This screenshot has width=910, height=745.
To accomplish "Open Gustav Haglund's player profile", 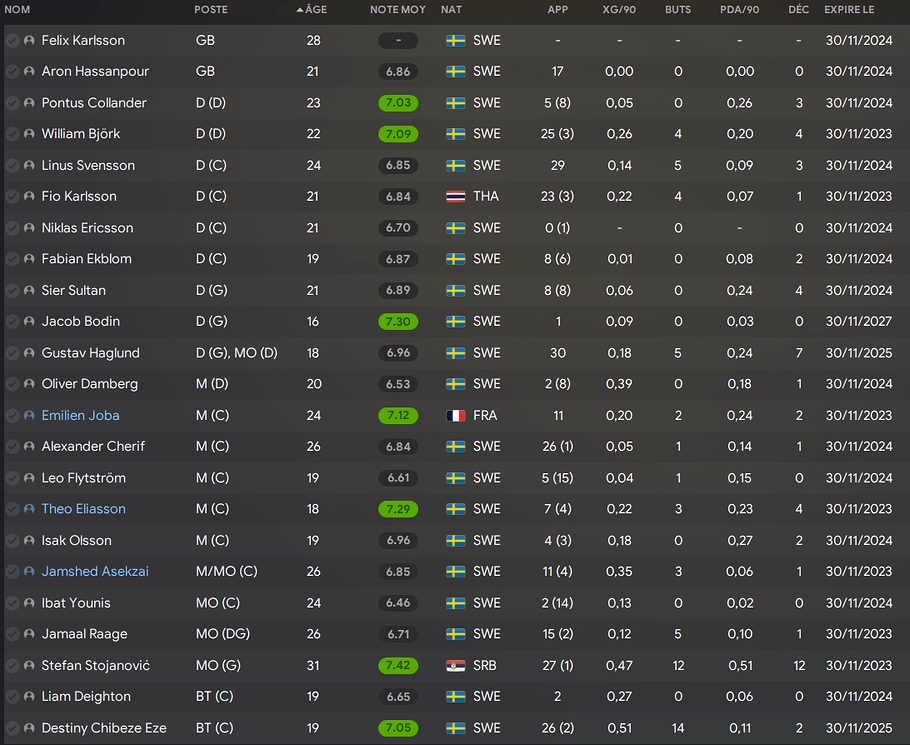I will coord(91,353).
